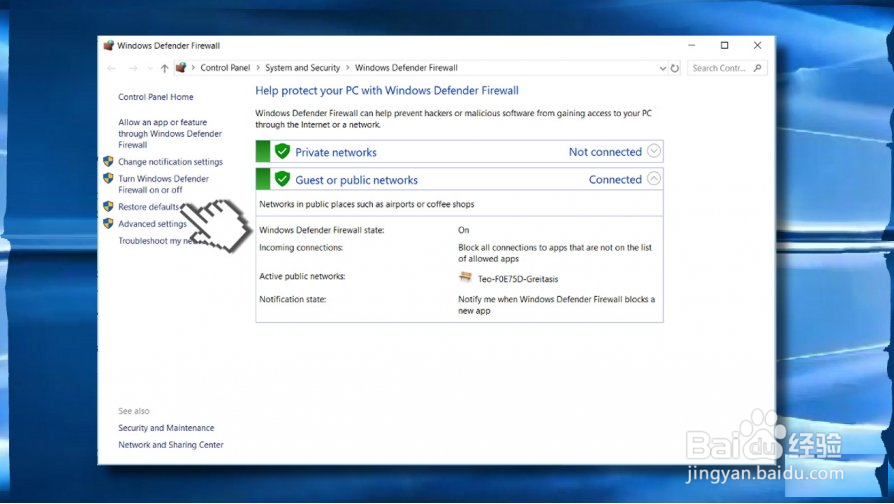This screenshot has width=894, height=504.
Task: Click shield icon beside Restore defaults
Action: [108, 206]
